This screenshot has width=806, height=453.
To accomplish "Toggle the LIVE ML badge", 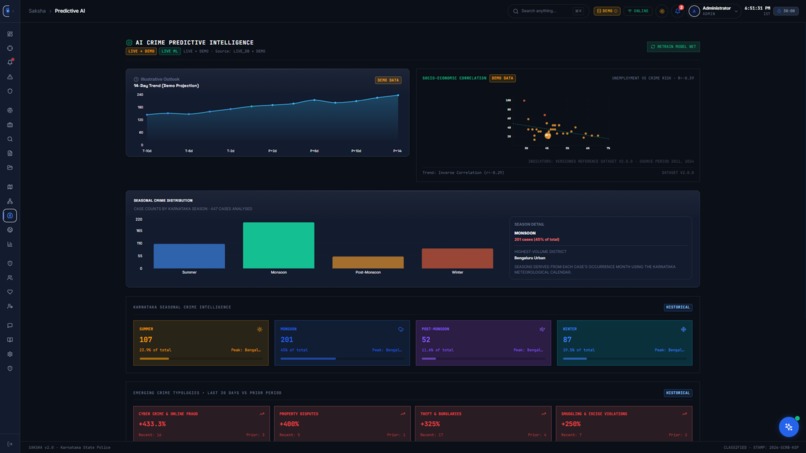I will 170,51.
